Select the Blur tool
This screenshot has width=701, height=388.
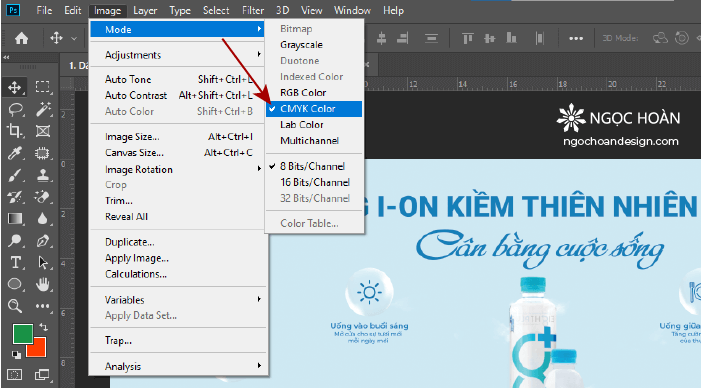[x=43, y=219]
